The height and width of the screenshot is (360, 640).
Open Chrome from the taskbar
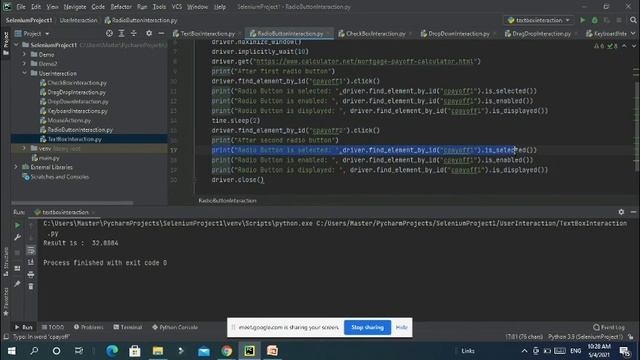tap(227, 351)
